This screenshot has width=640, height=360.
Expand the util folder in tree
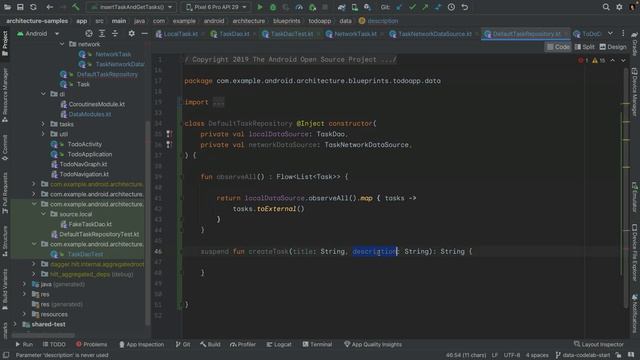click(x=43, y=134)
